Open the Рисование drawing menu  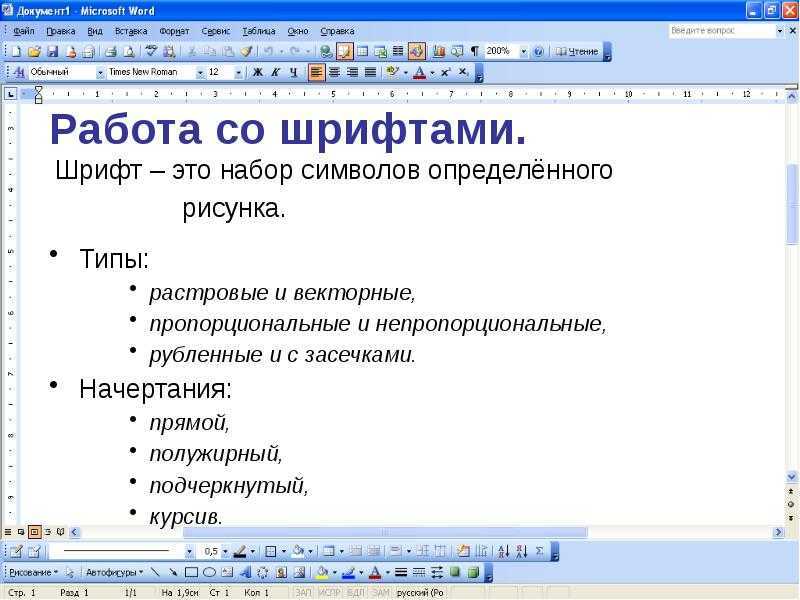coord(34,572)
